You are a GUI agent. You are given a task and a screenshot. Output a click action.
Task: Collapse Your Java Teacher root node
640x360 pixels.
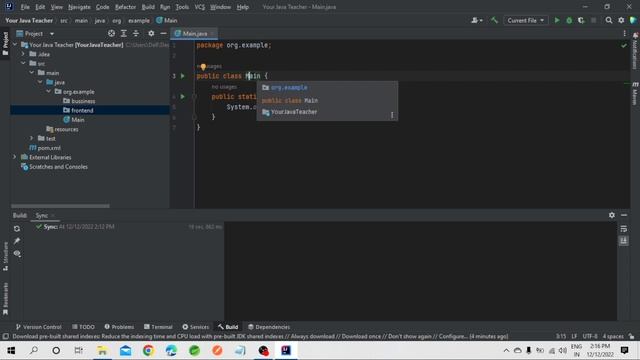coord(15,45)
